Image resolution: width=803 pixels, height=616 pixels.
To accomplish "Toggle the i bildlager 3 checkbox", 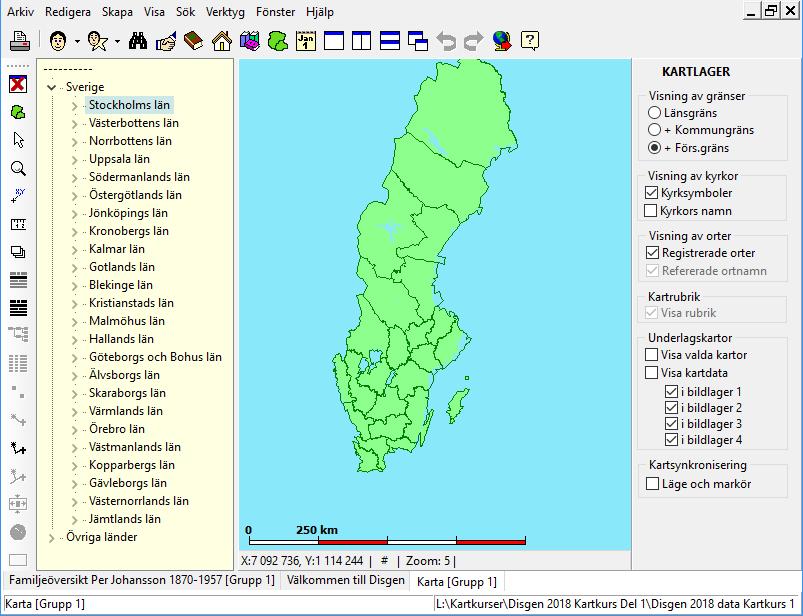I will pos(671,424).
